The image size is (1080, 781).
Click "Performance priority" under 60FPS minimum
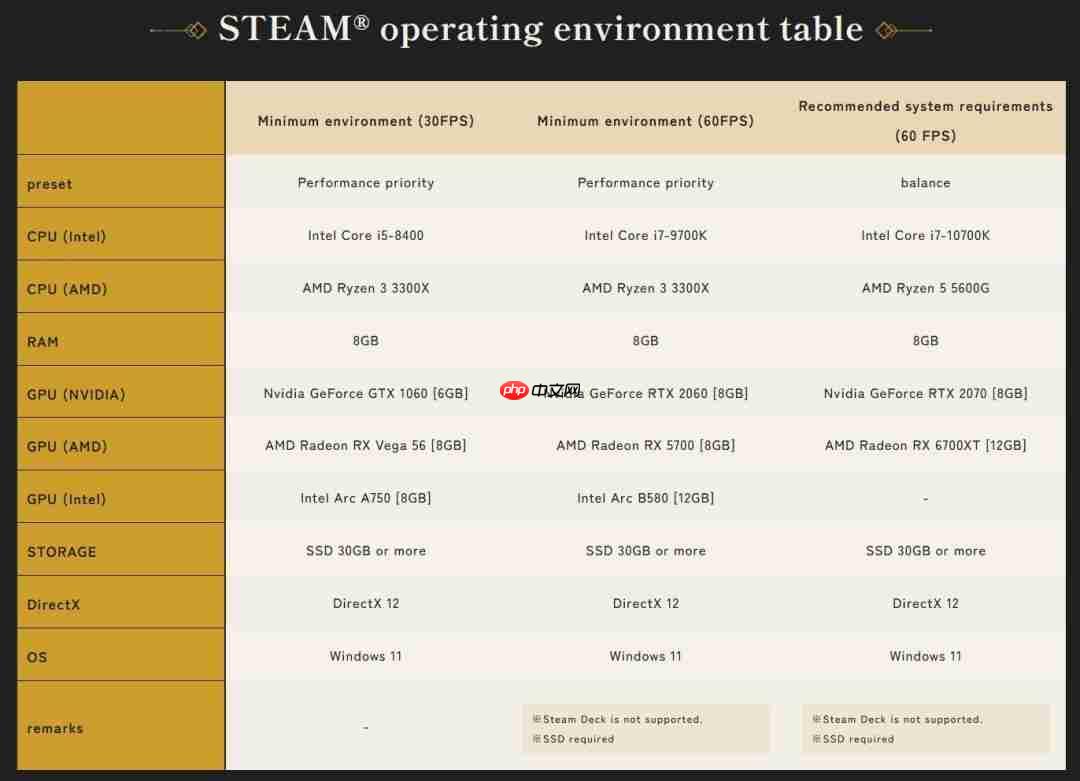click(x=645, y=183)
